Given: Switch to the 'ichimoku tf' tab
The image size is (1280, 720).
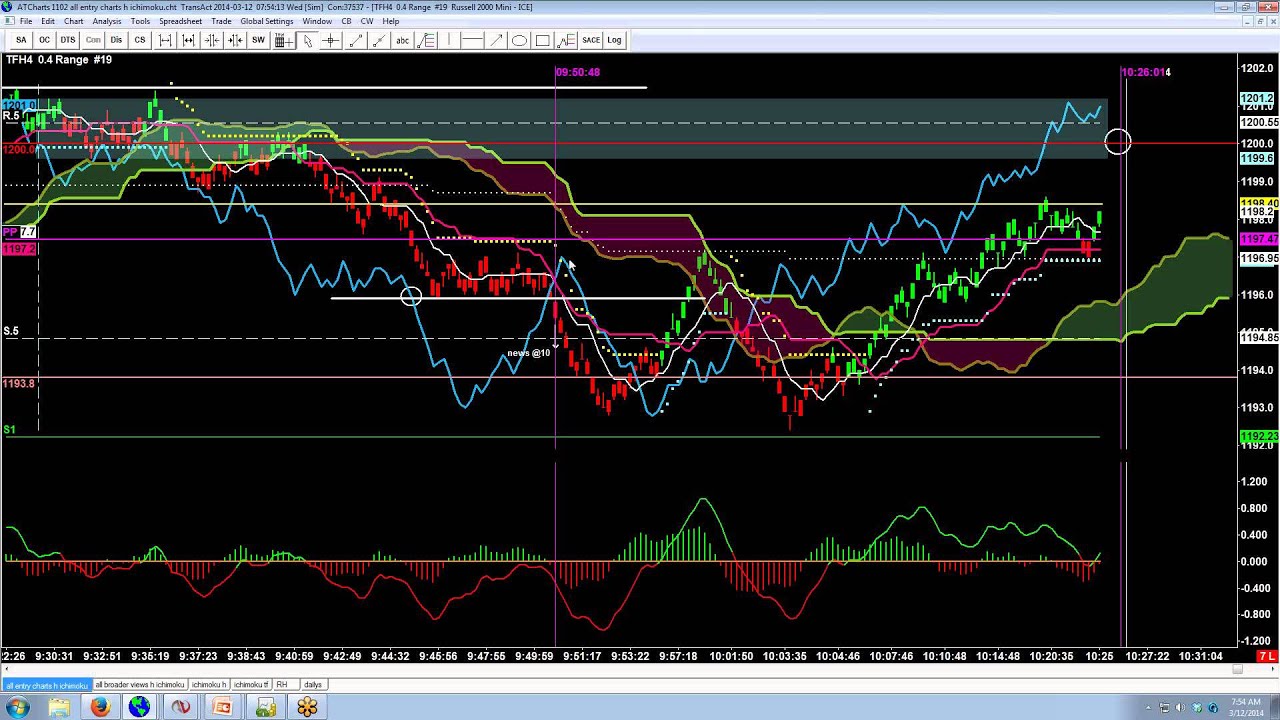Looking at the screenshot, I should click(x=250, y=685).
